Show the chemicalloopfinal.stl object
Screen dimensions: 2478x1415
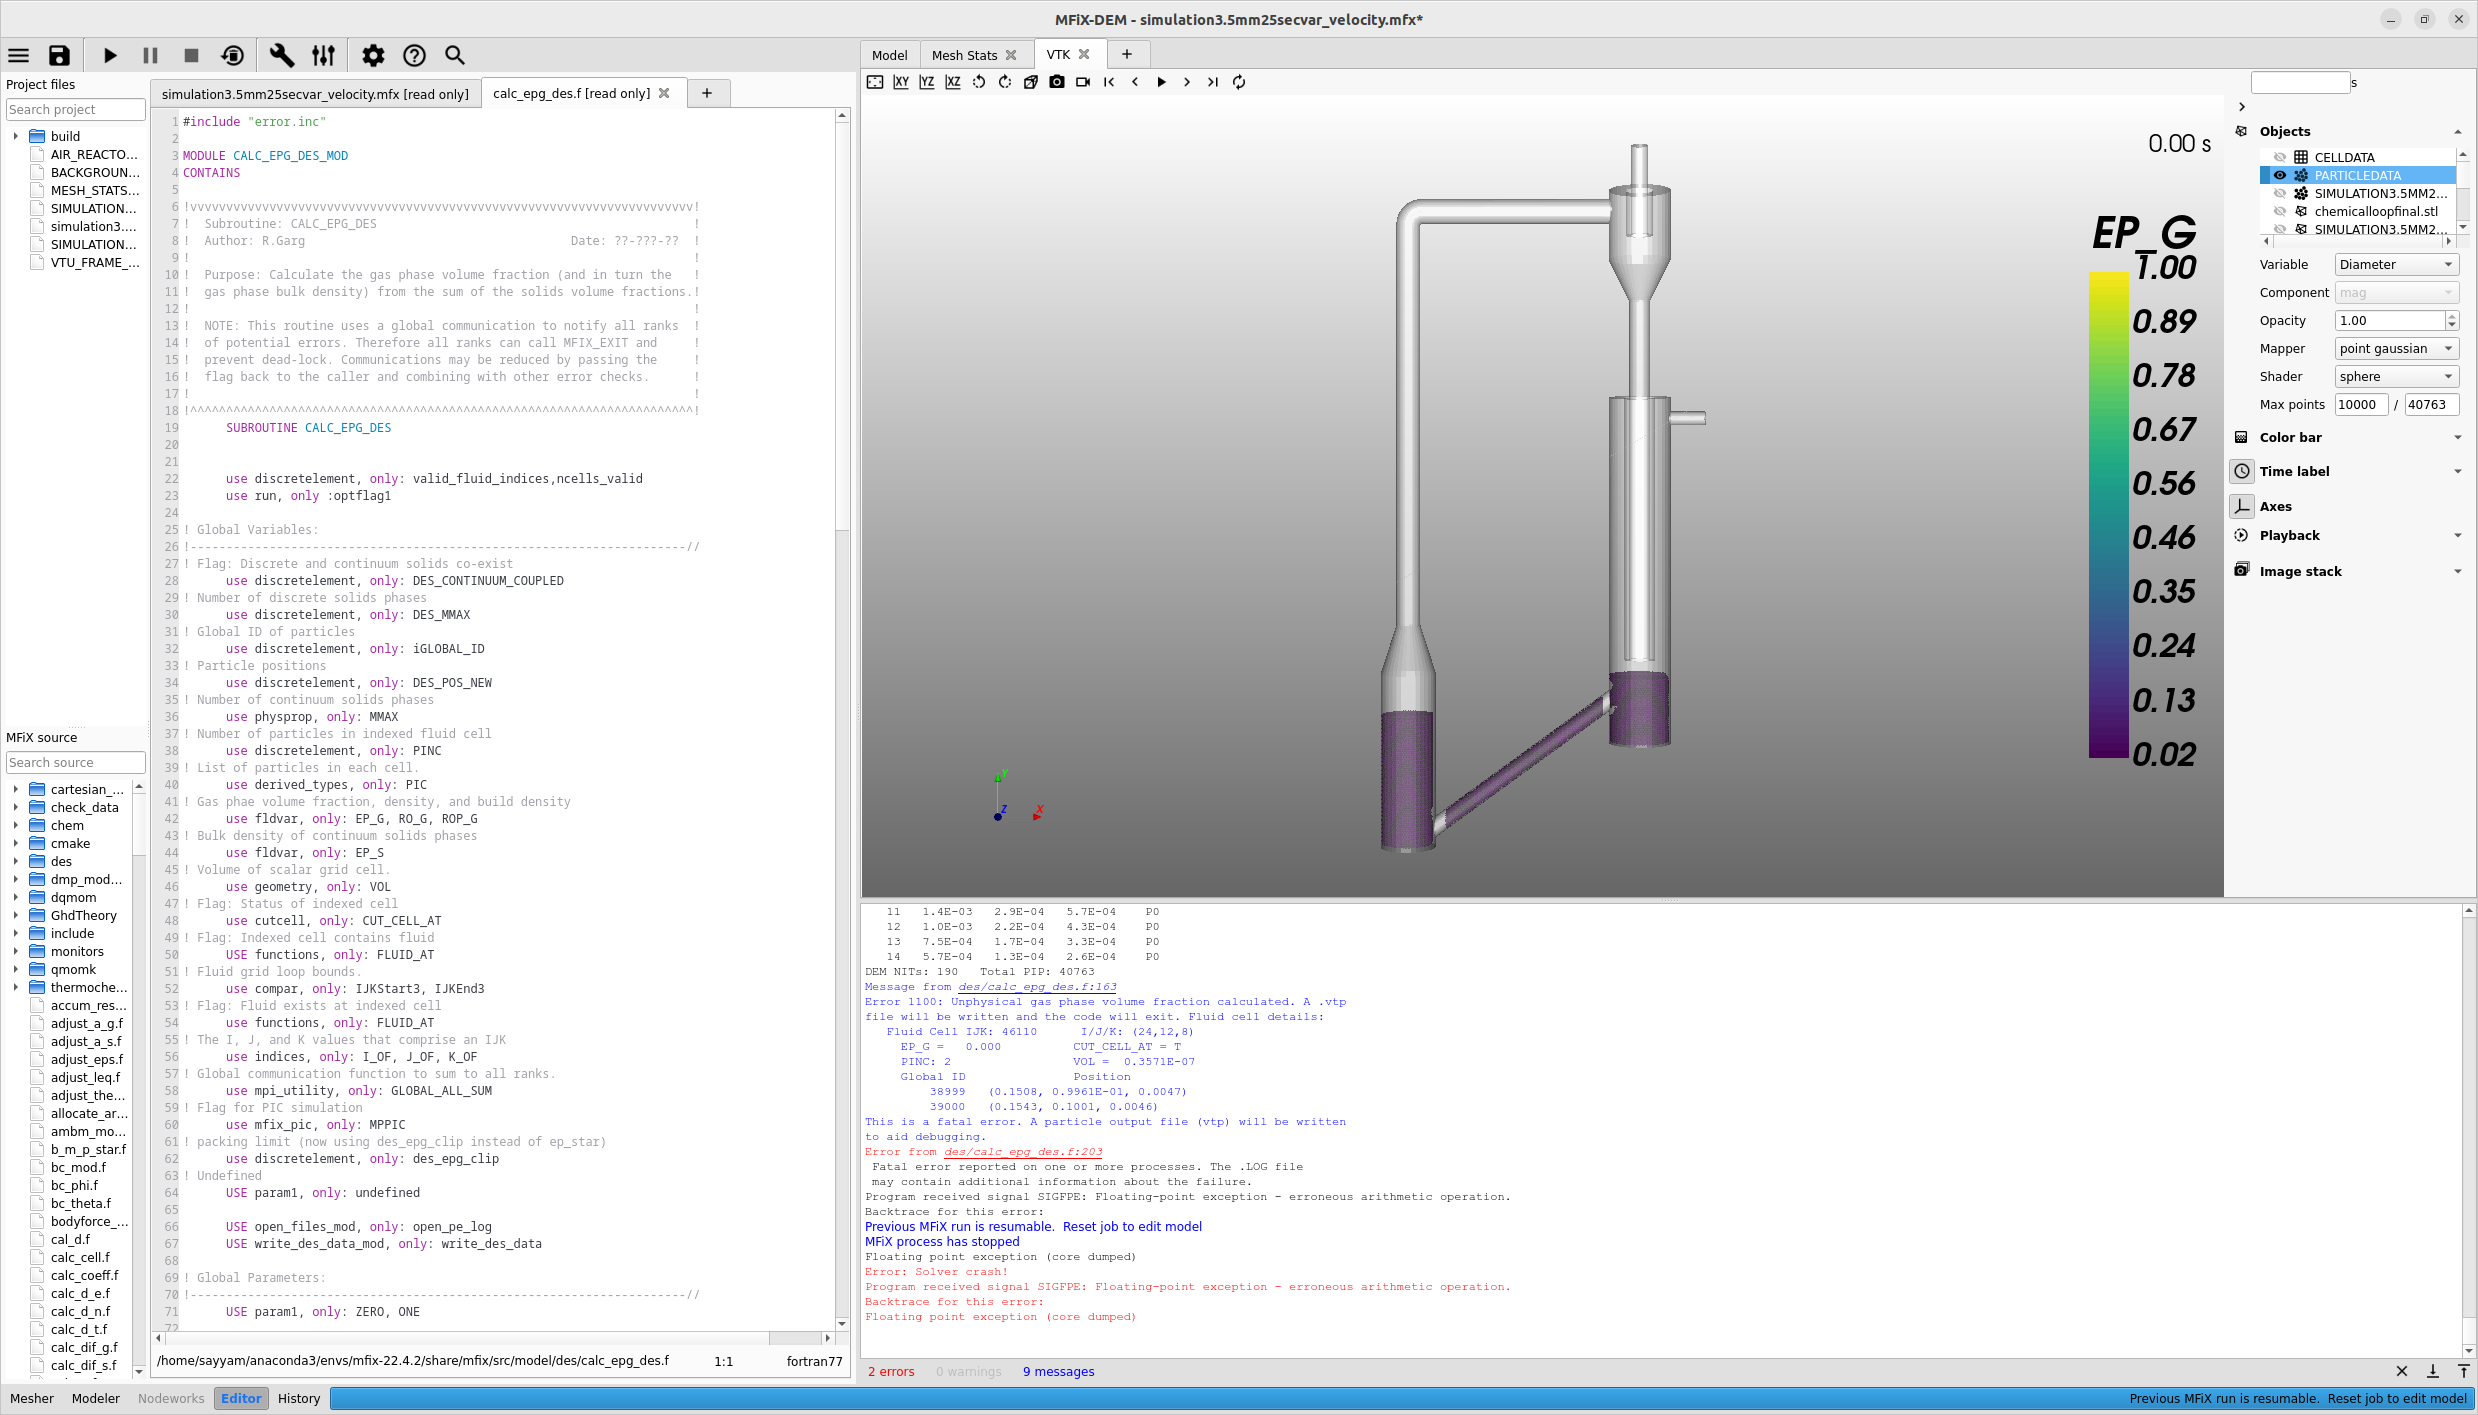coord(2280,211)
